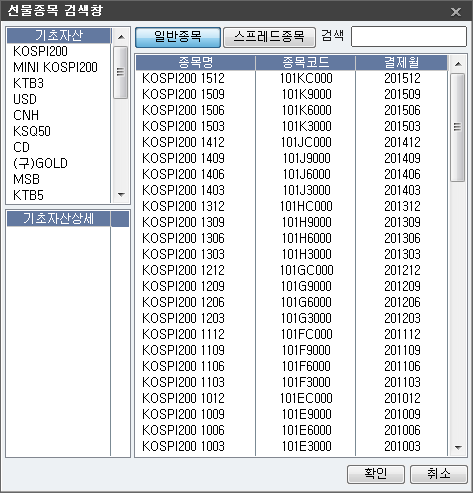Click settlement month 201009 cell
Screen dimensions: 473x493
(x=402, y=414)
